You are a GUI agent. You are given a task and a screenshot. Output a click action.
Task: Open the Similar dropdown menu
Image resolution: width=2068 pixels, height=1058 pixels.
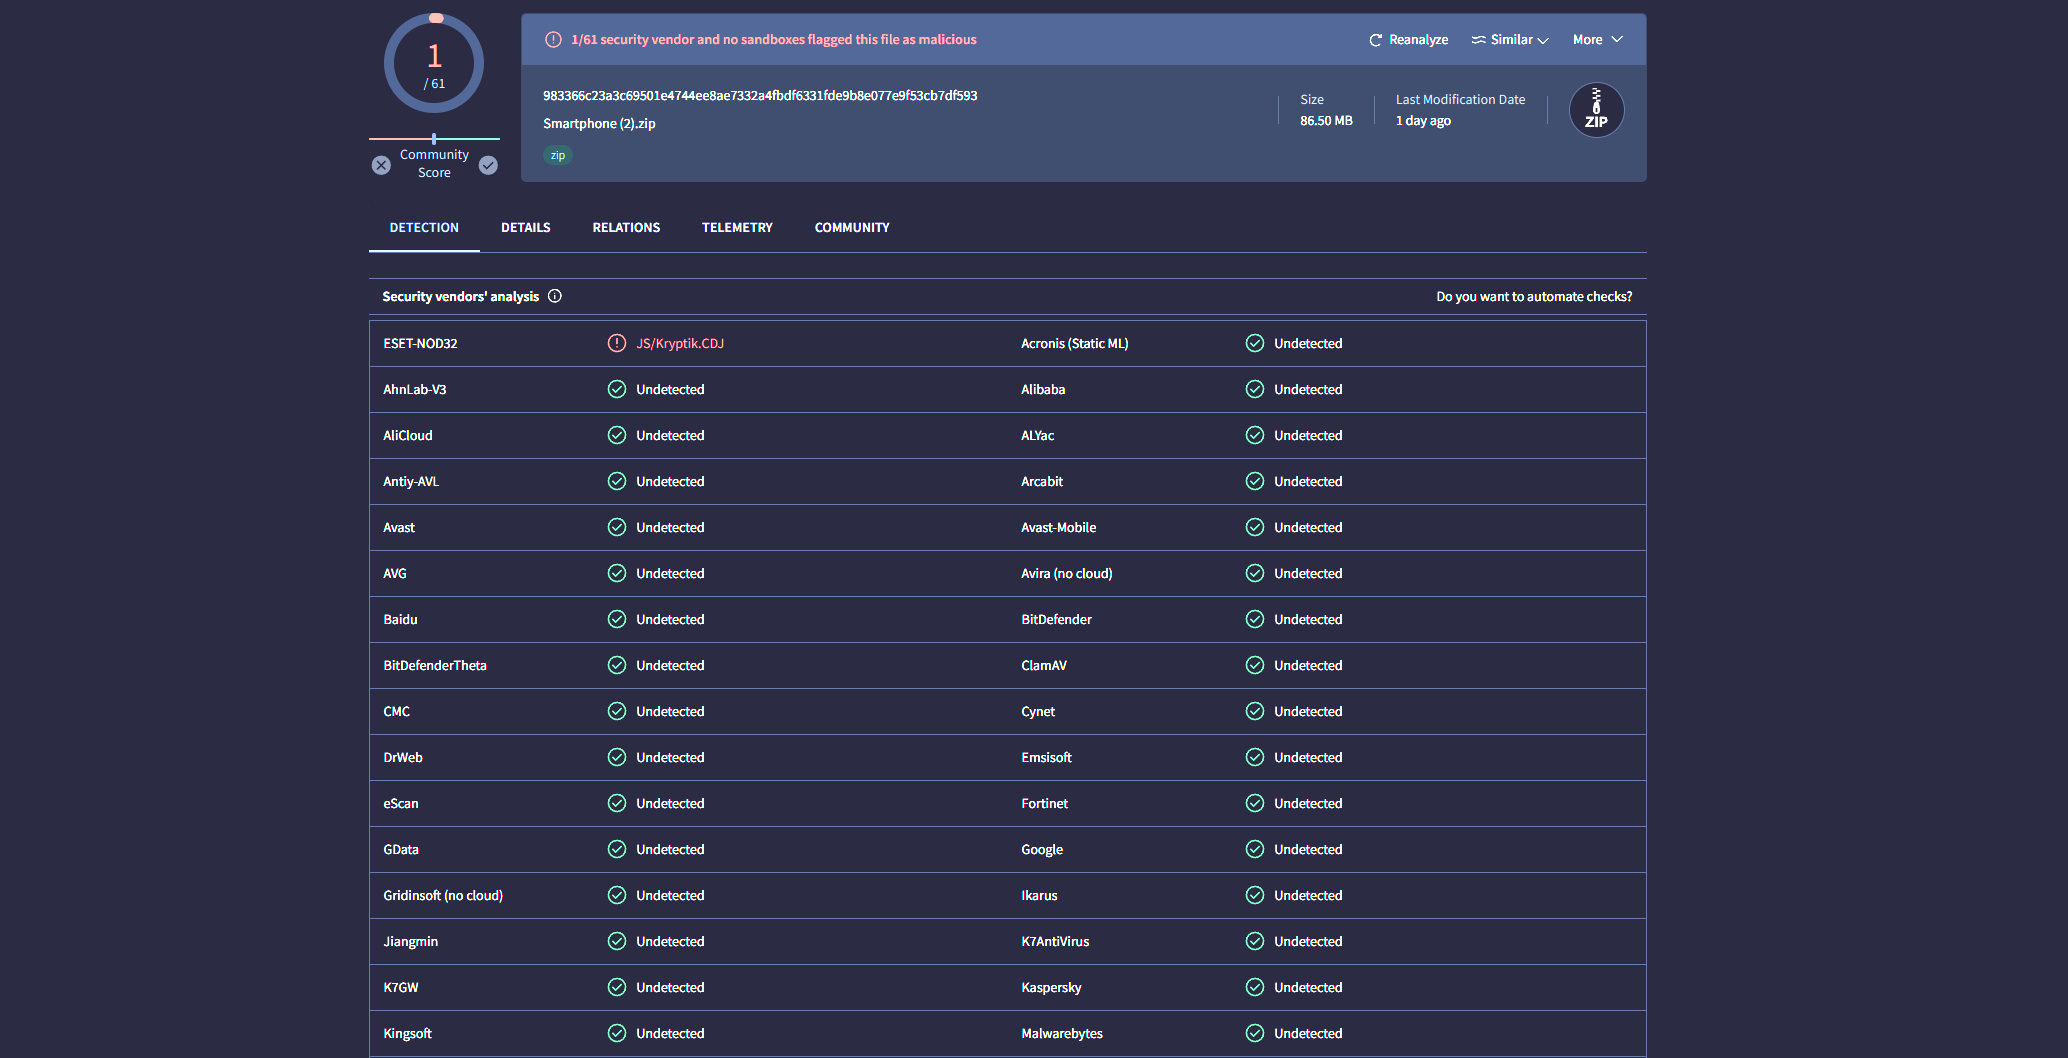(1510, 40)
